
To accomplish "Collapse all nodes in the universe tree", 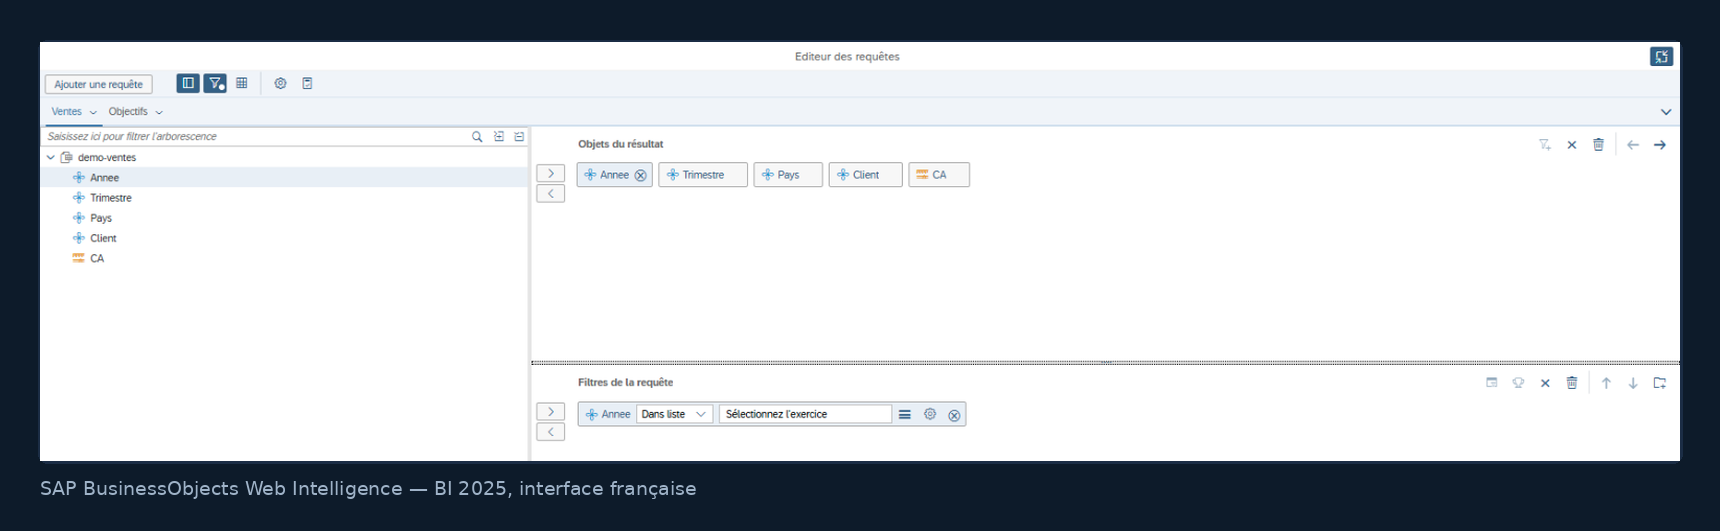I will 519,137.
